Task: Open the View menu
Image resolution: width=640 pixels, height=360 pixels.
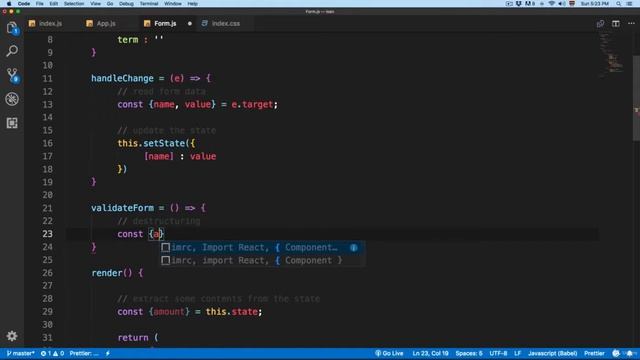Action: [x=96, y=4]
